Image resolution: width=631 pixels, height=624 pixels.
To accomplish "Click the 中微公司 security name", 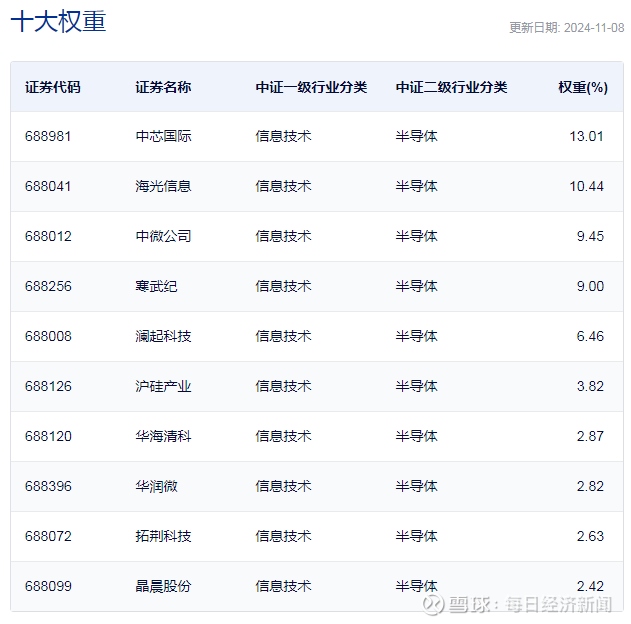I will (163, 236).
